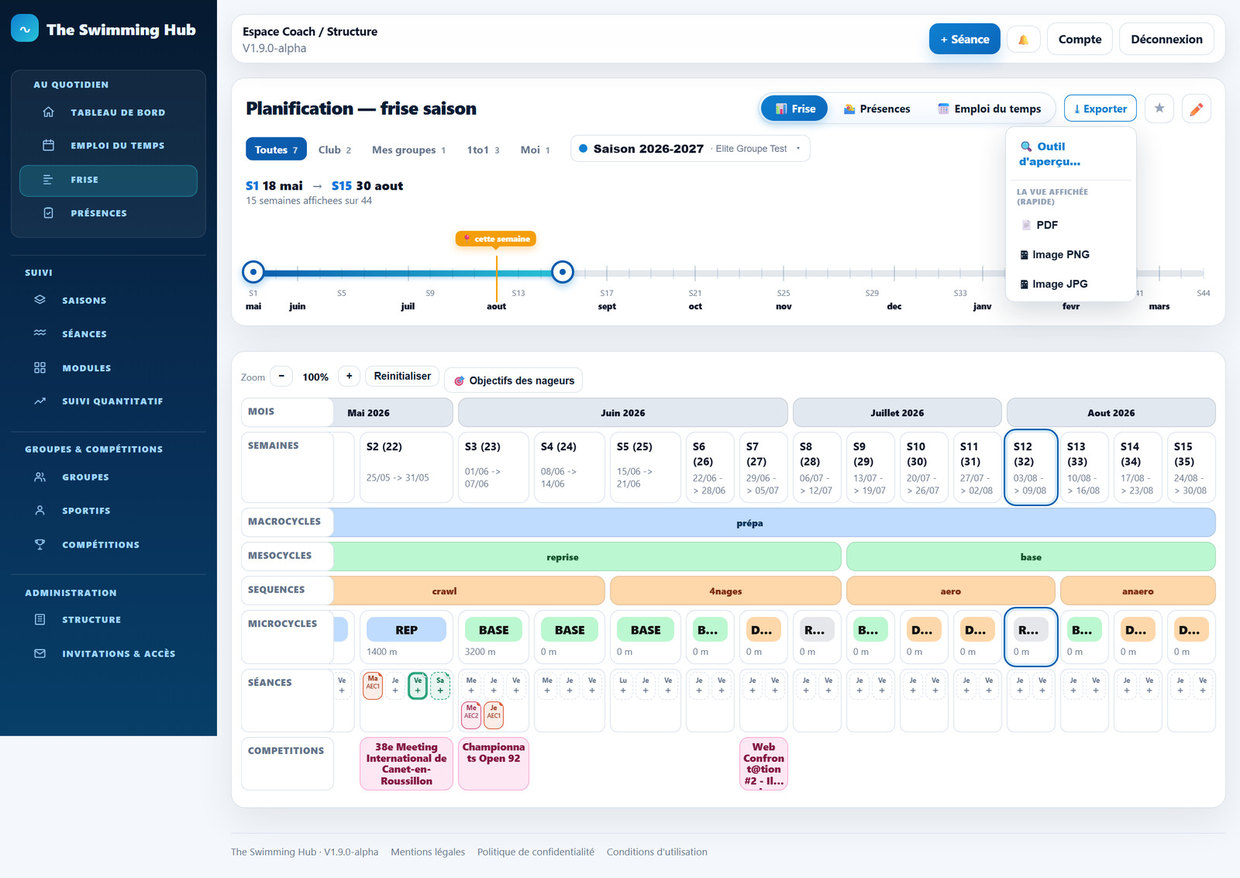Select the Mes groupes filter
The image size is (1240, 878).
click(x=409, y=149)
